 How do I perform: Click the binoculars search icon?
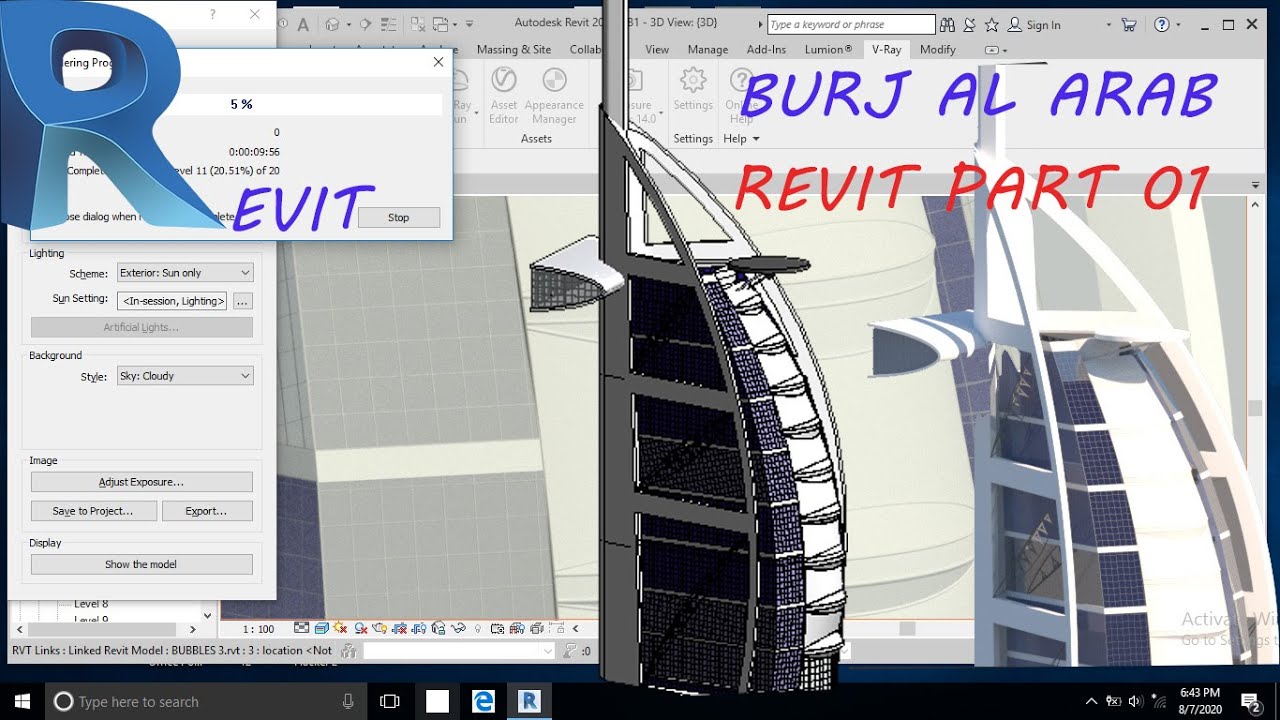coord(948,24)
